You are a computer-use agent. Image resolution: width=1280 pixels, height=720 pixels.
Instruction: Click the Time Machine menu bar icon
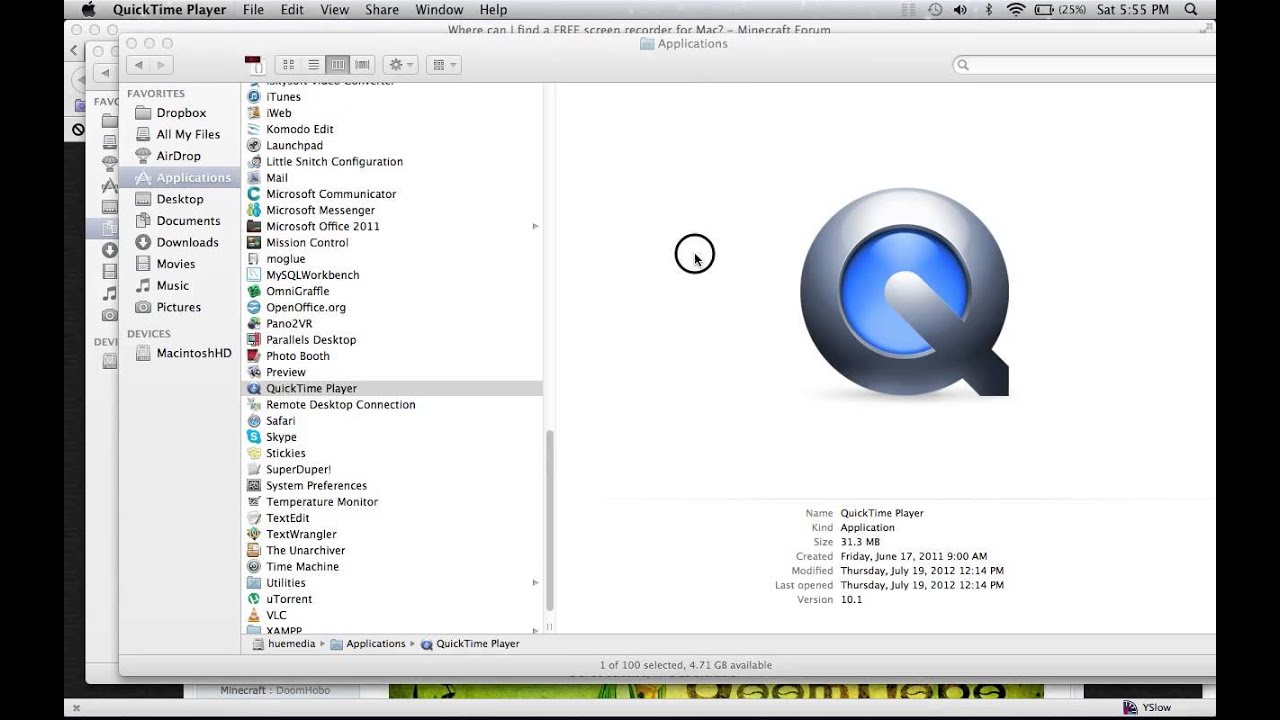coord(934,9)
